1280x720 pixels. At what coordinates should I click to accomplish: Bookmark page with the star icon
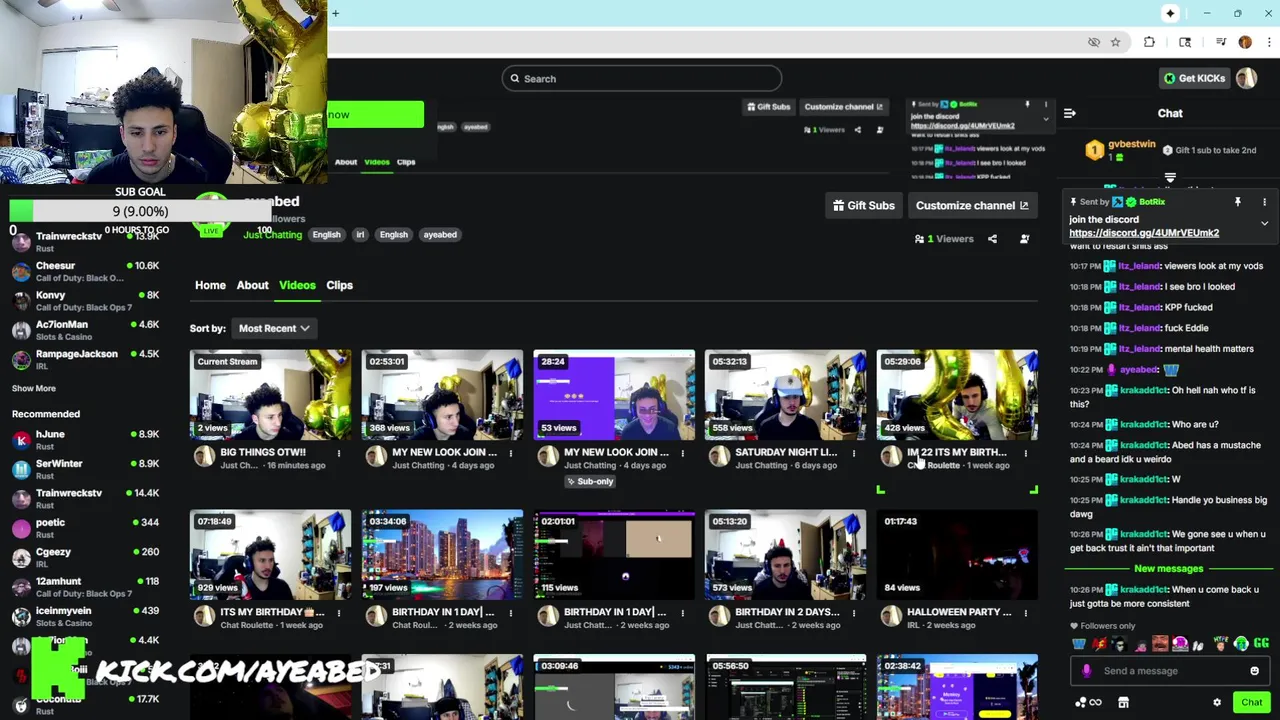tap(1115, 42)
